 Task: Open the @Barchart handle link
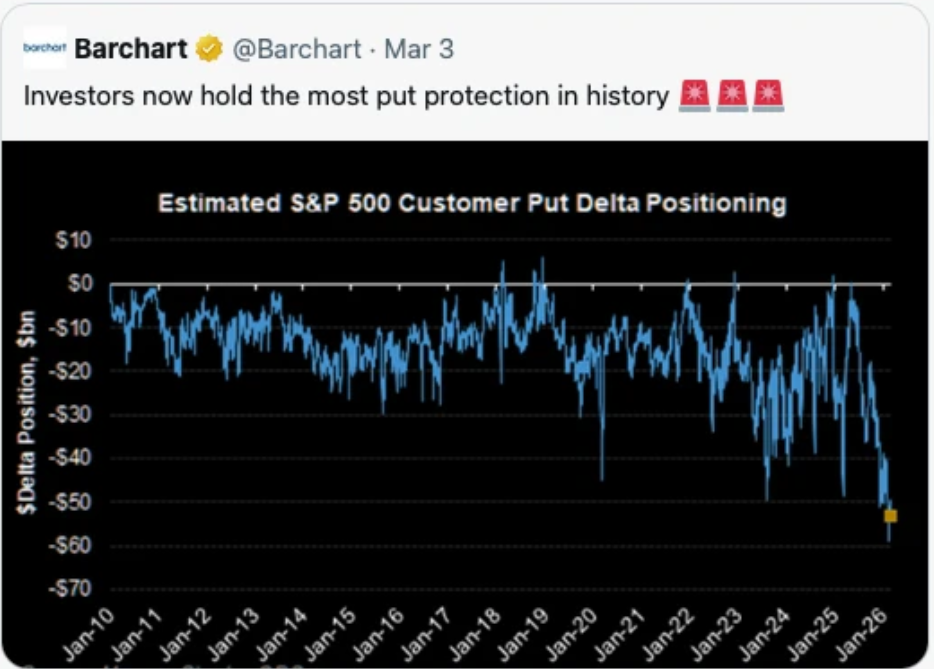(296, 48)
